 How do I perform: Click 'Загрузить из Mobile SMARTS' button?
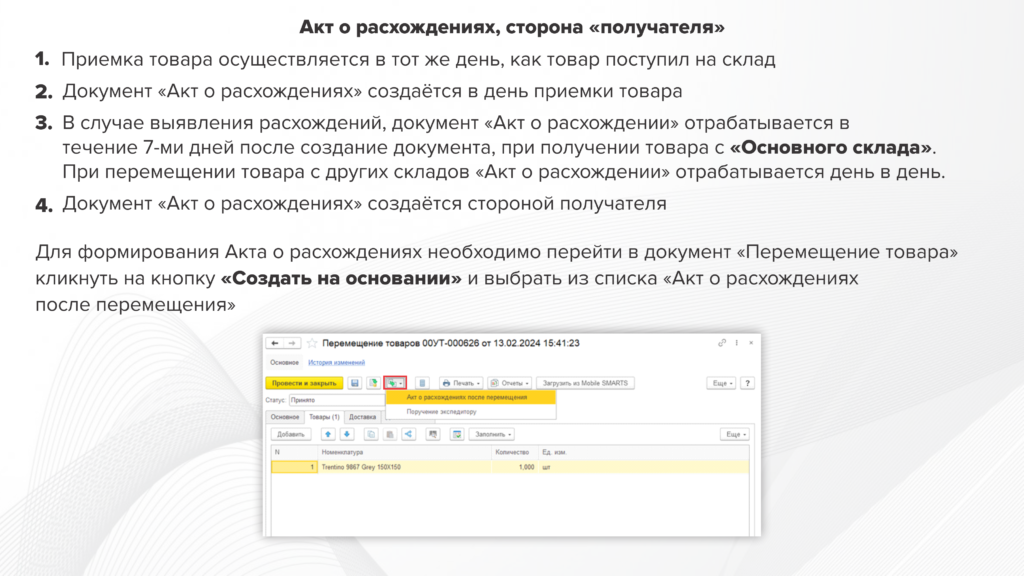(585, 383)
